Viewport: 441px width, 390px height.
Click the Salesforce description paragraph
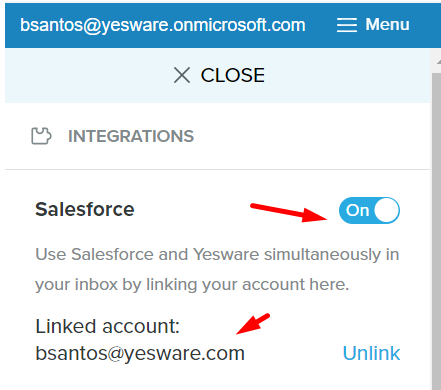(217, 269)
